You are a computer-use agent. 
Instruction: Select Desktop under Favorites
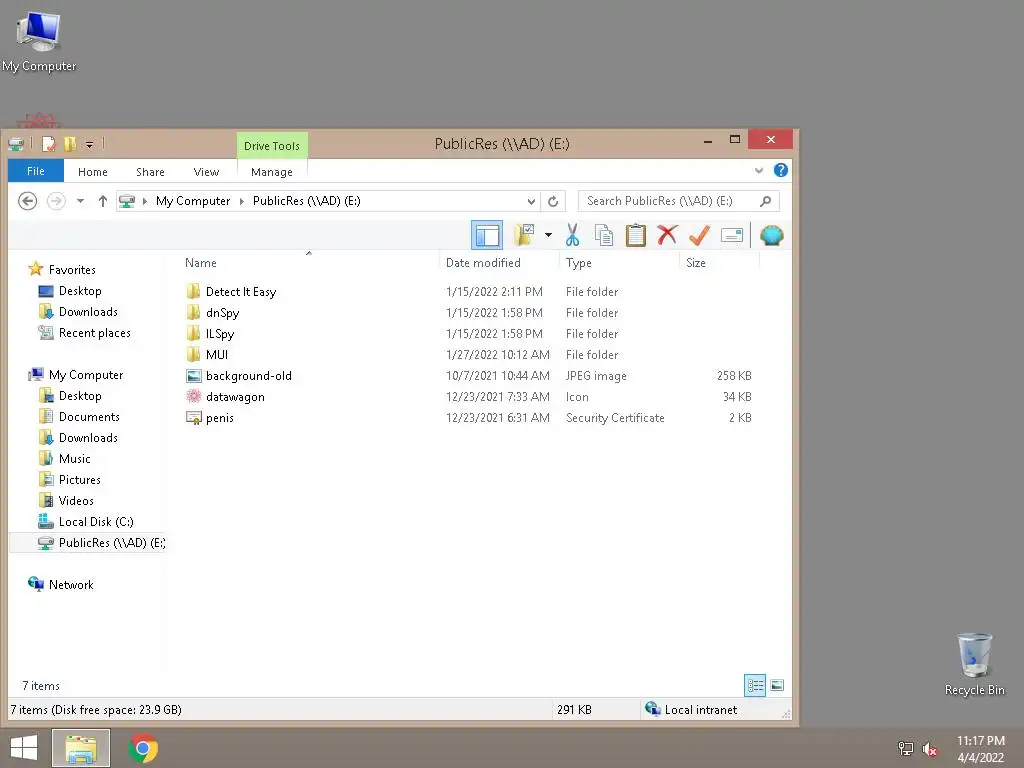coord(80,291)
